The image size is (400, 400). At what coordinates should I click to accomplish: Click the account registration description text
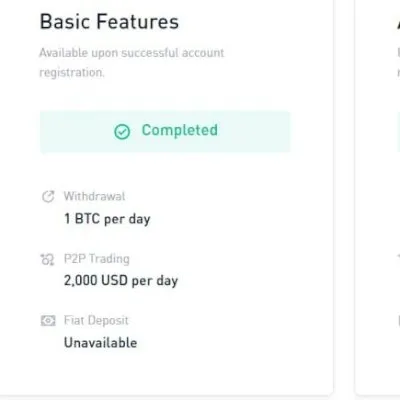click(x=132, y=62)
